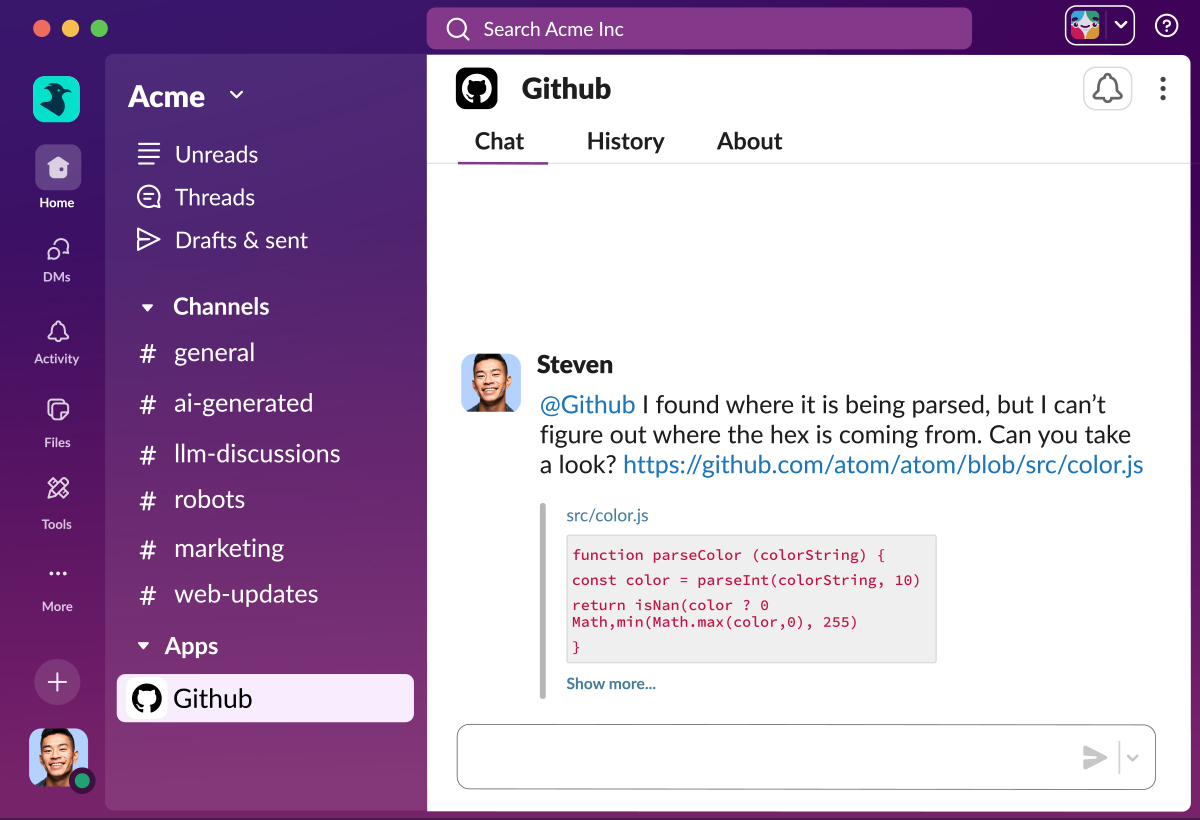Collapse the Channels section

(x=148, y=308)
